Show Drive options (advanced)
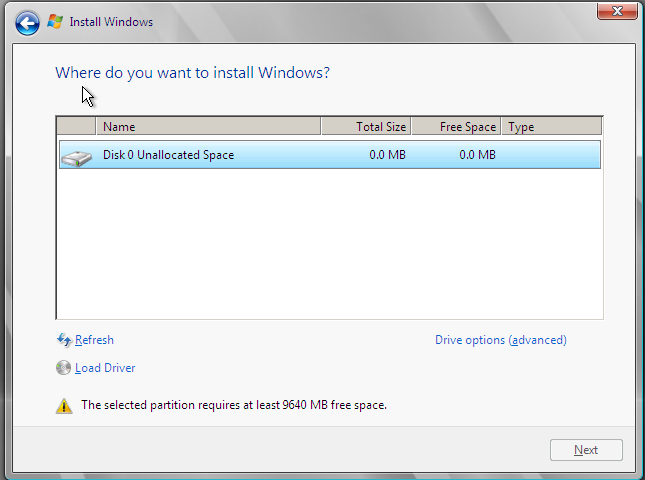The height and width of the screenshot is (480, 645). pos(500,340)
